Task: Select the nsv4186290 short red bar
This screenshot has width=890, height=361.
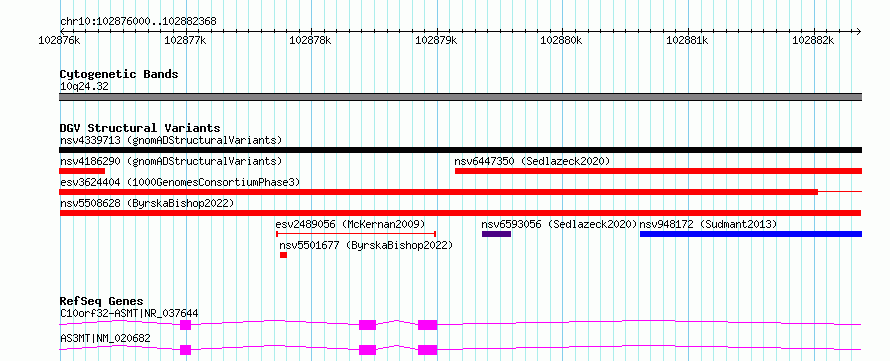Action: [82, 171]
